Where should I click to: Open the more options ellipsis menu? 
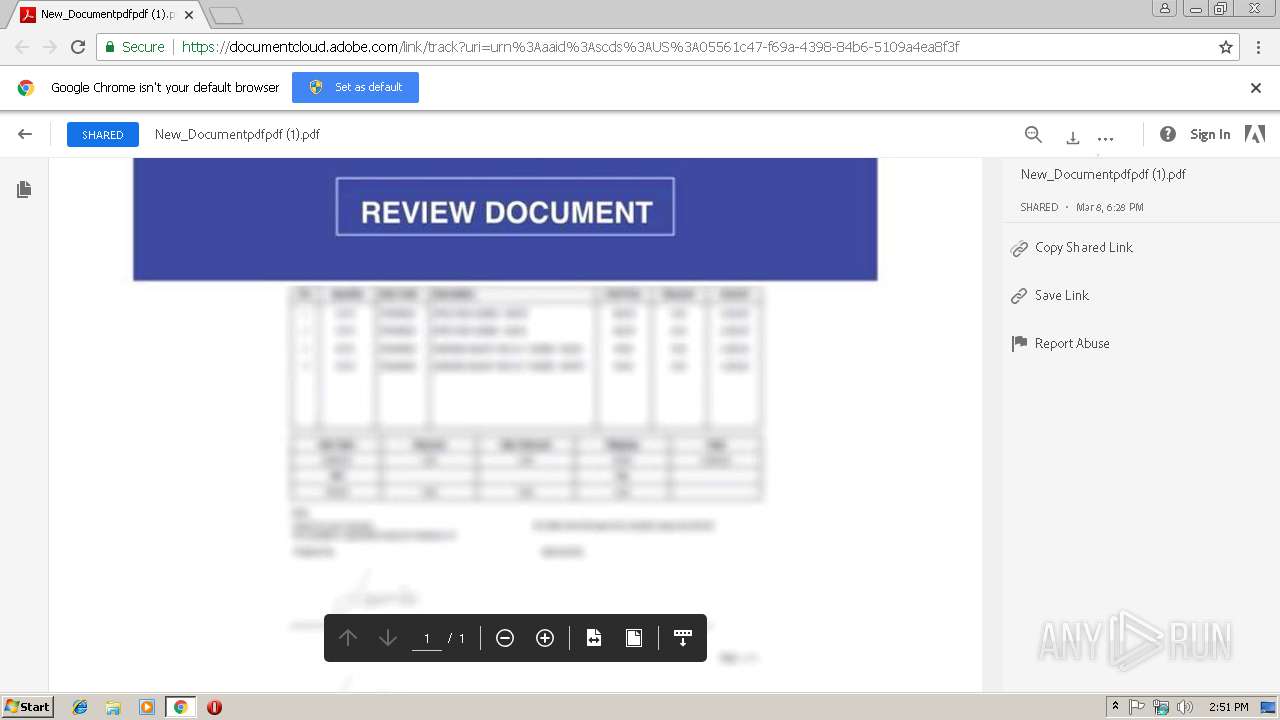1105,137
